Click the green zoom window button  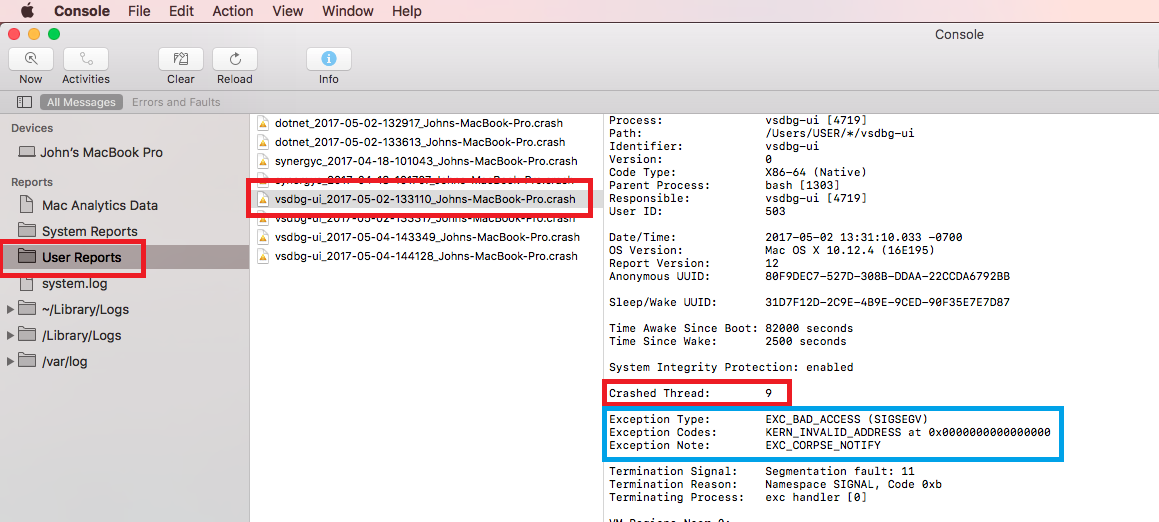click(x=53, y=34)
